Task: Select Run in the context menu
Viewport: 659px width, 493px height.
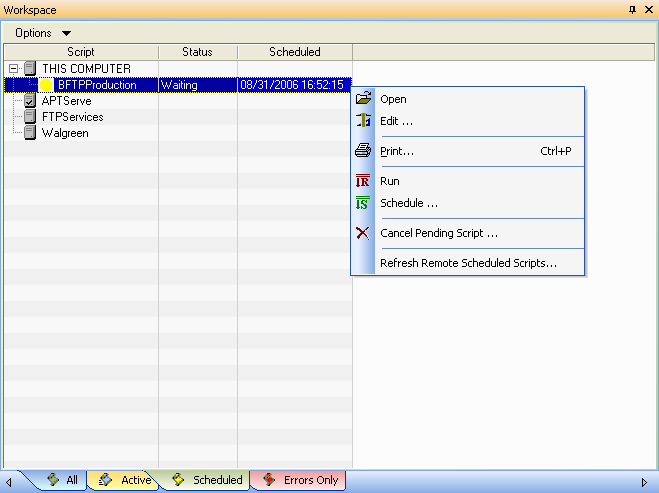Action: click(x=467, y=181)
